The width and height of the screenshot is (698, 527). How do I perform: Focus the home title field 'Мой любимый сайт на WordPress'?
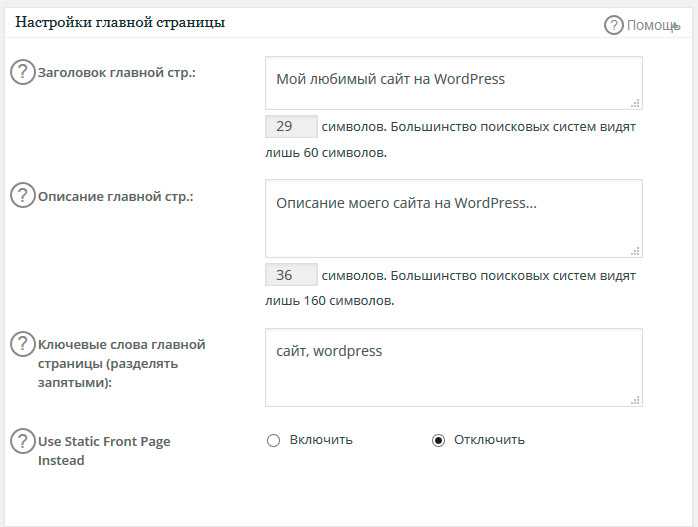point(454,83)
